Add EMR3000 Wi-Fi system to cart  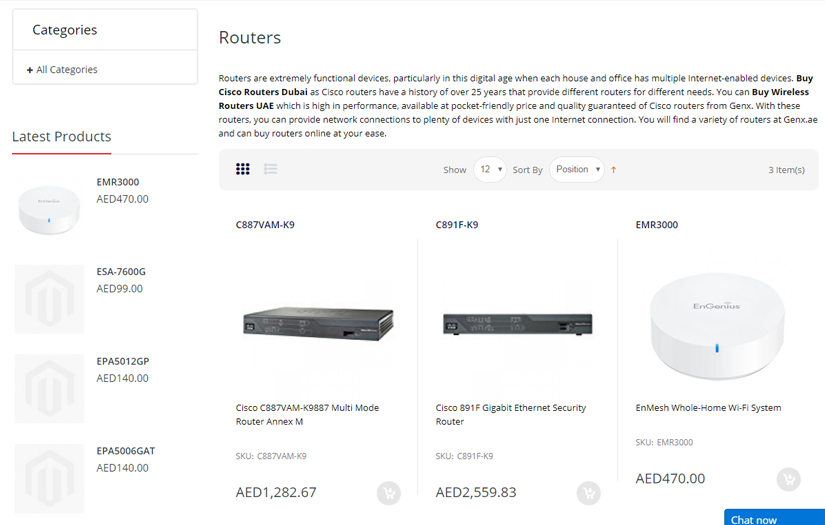789,479
